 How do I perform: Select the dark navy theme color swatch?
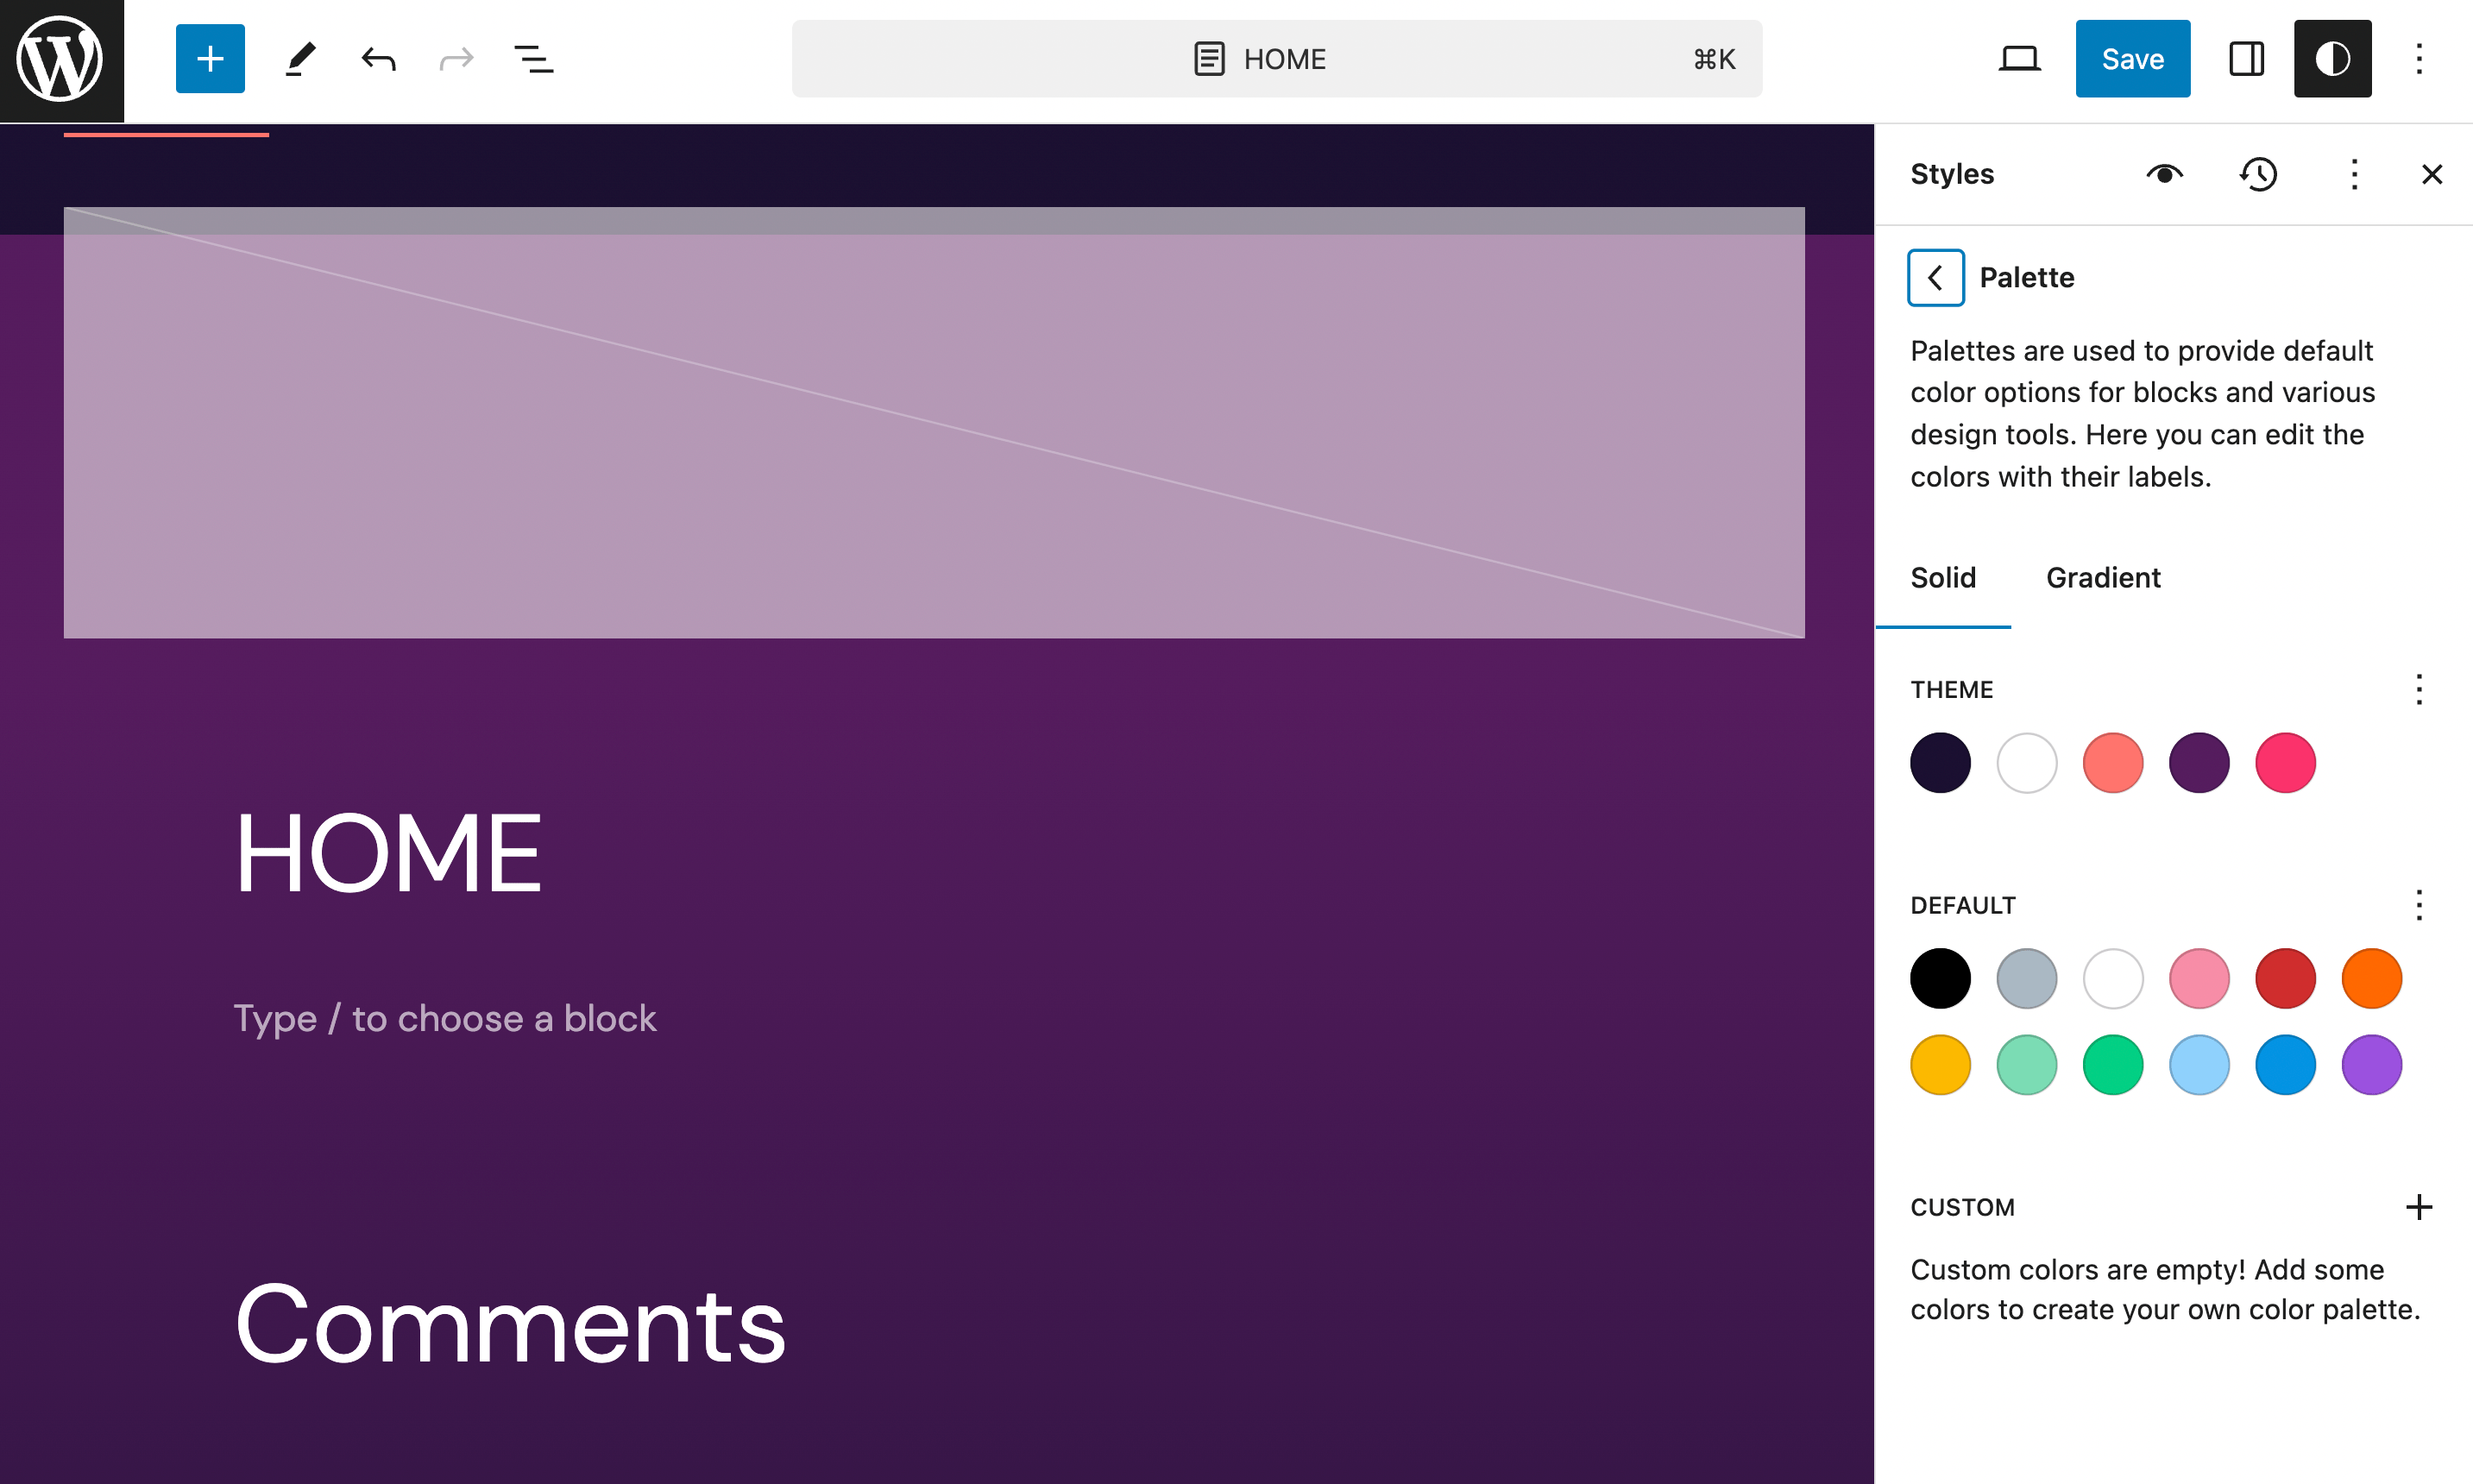pyautogui.click(x=1939, y=762)
